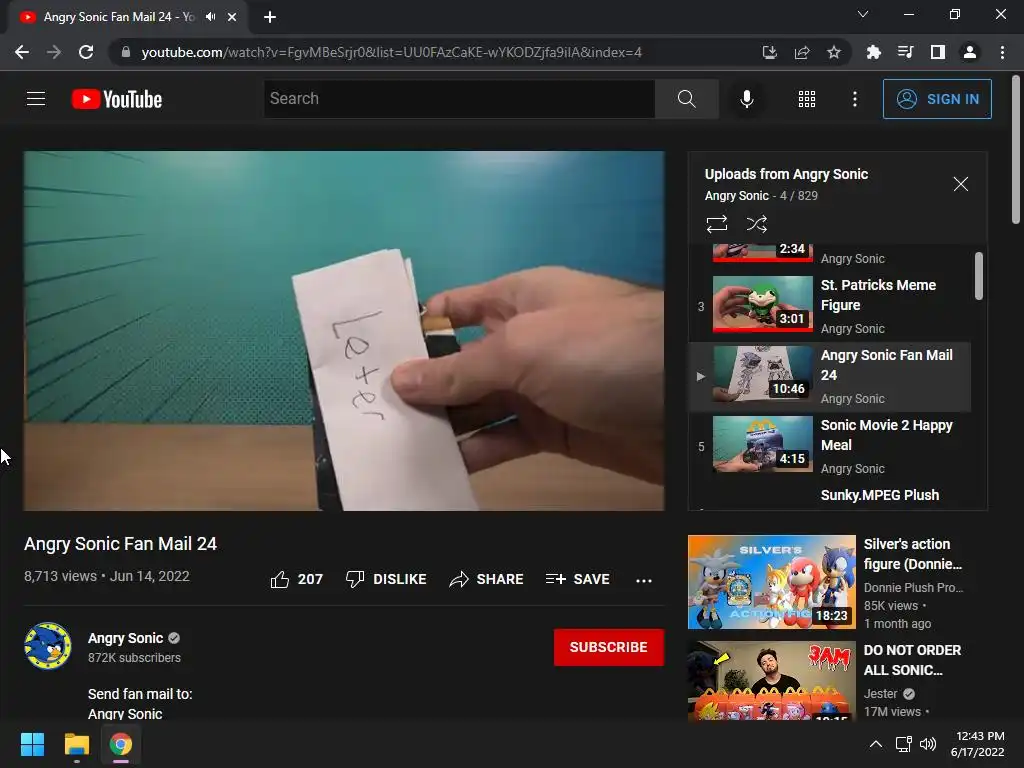Open a new Chrome tab
Image resolution: width=1024 pixels, height=768 pixels.
[270, 17]
